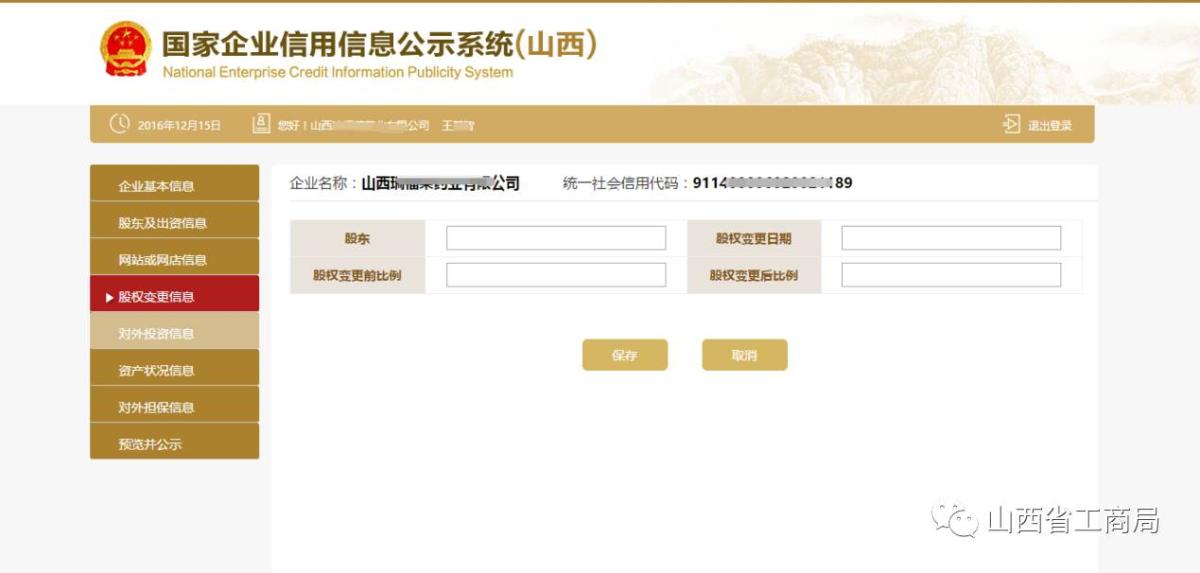
Task: Click the 股权变更后比例 input box
Action: click(950, 275)
